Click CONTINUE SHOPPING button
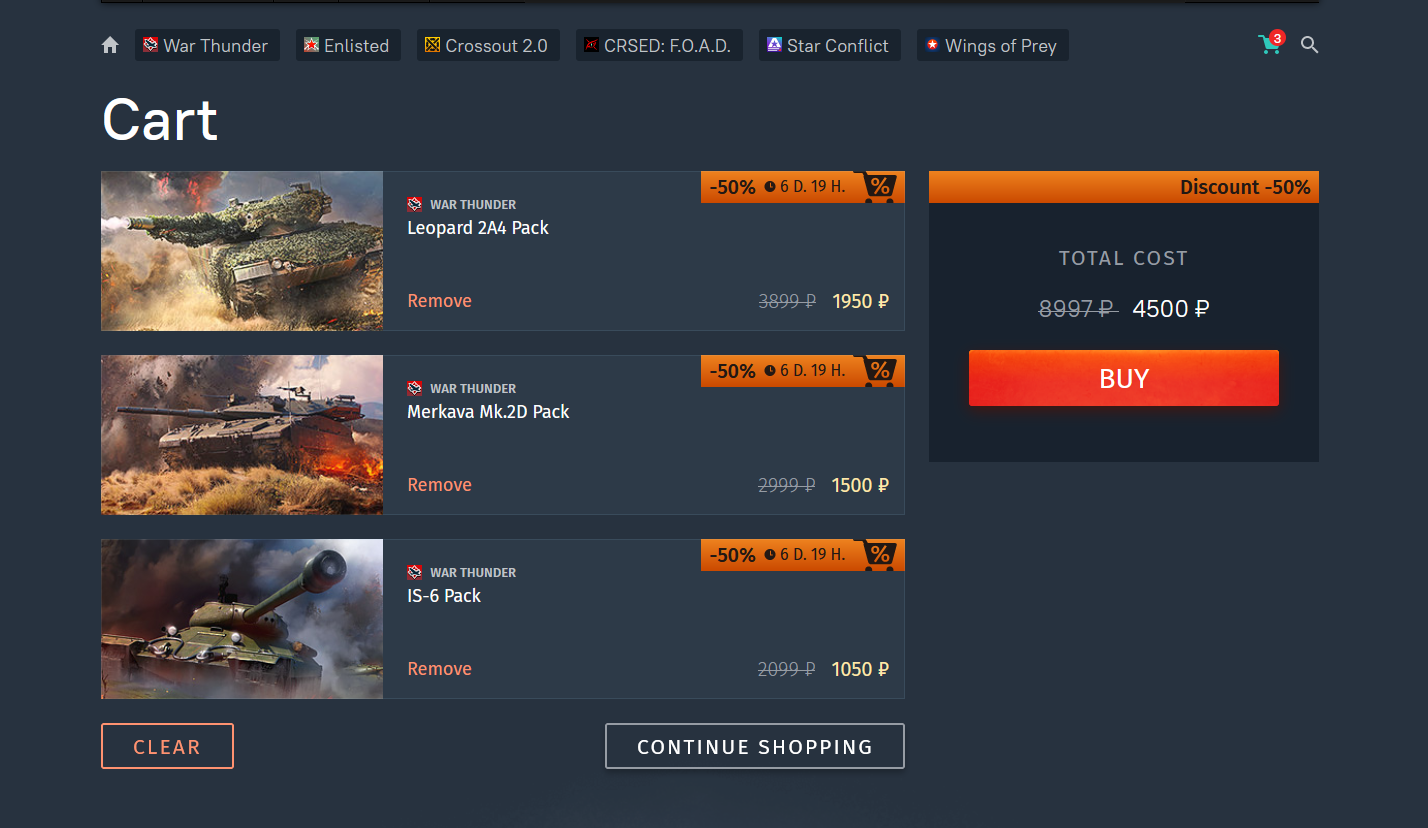The width and height of the screenshot is (1428, 828). click(754, 746)
